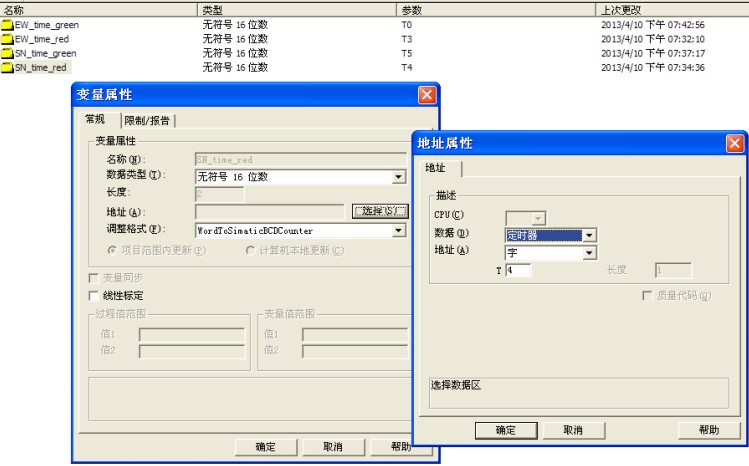Click the EW_time_red tag icon
This screenshot has height=466, width=749.
pos(7,39)
